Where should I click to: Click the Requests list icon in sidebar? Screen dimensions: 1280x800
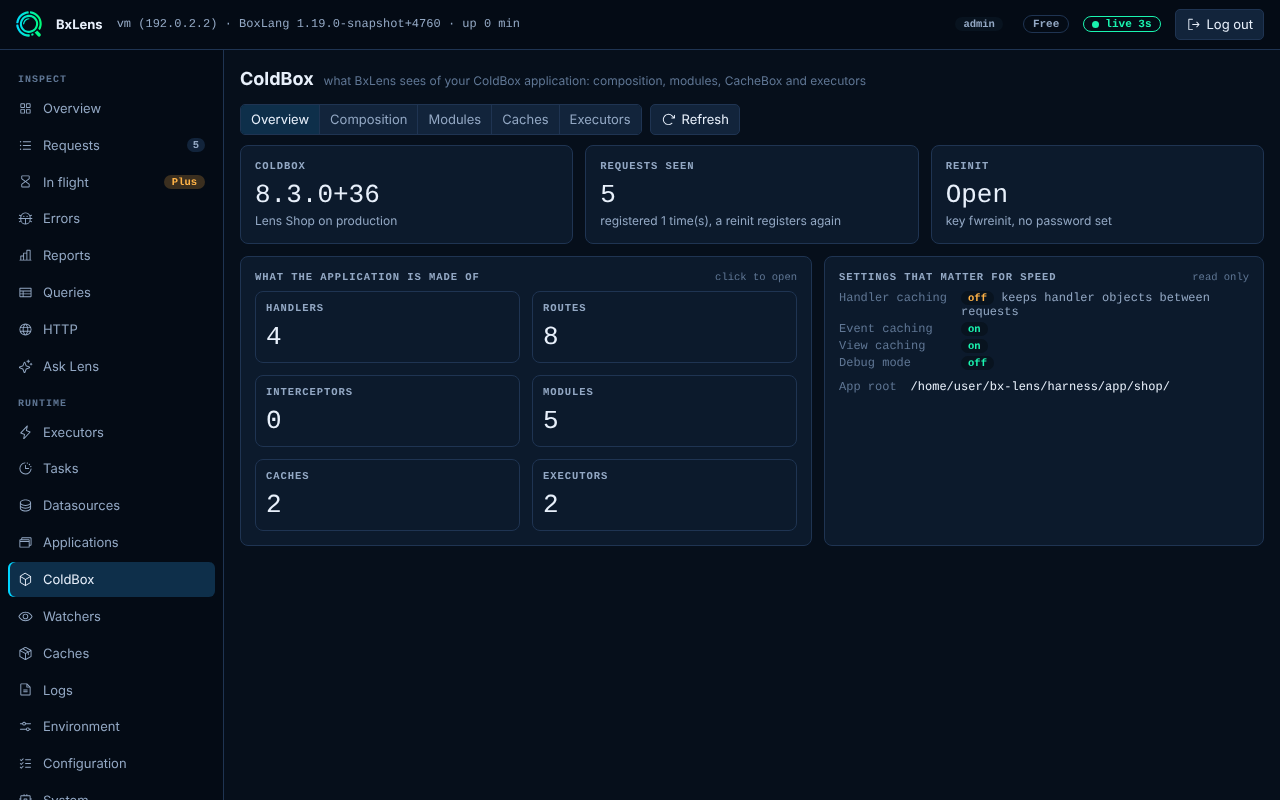coord(26,145)
